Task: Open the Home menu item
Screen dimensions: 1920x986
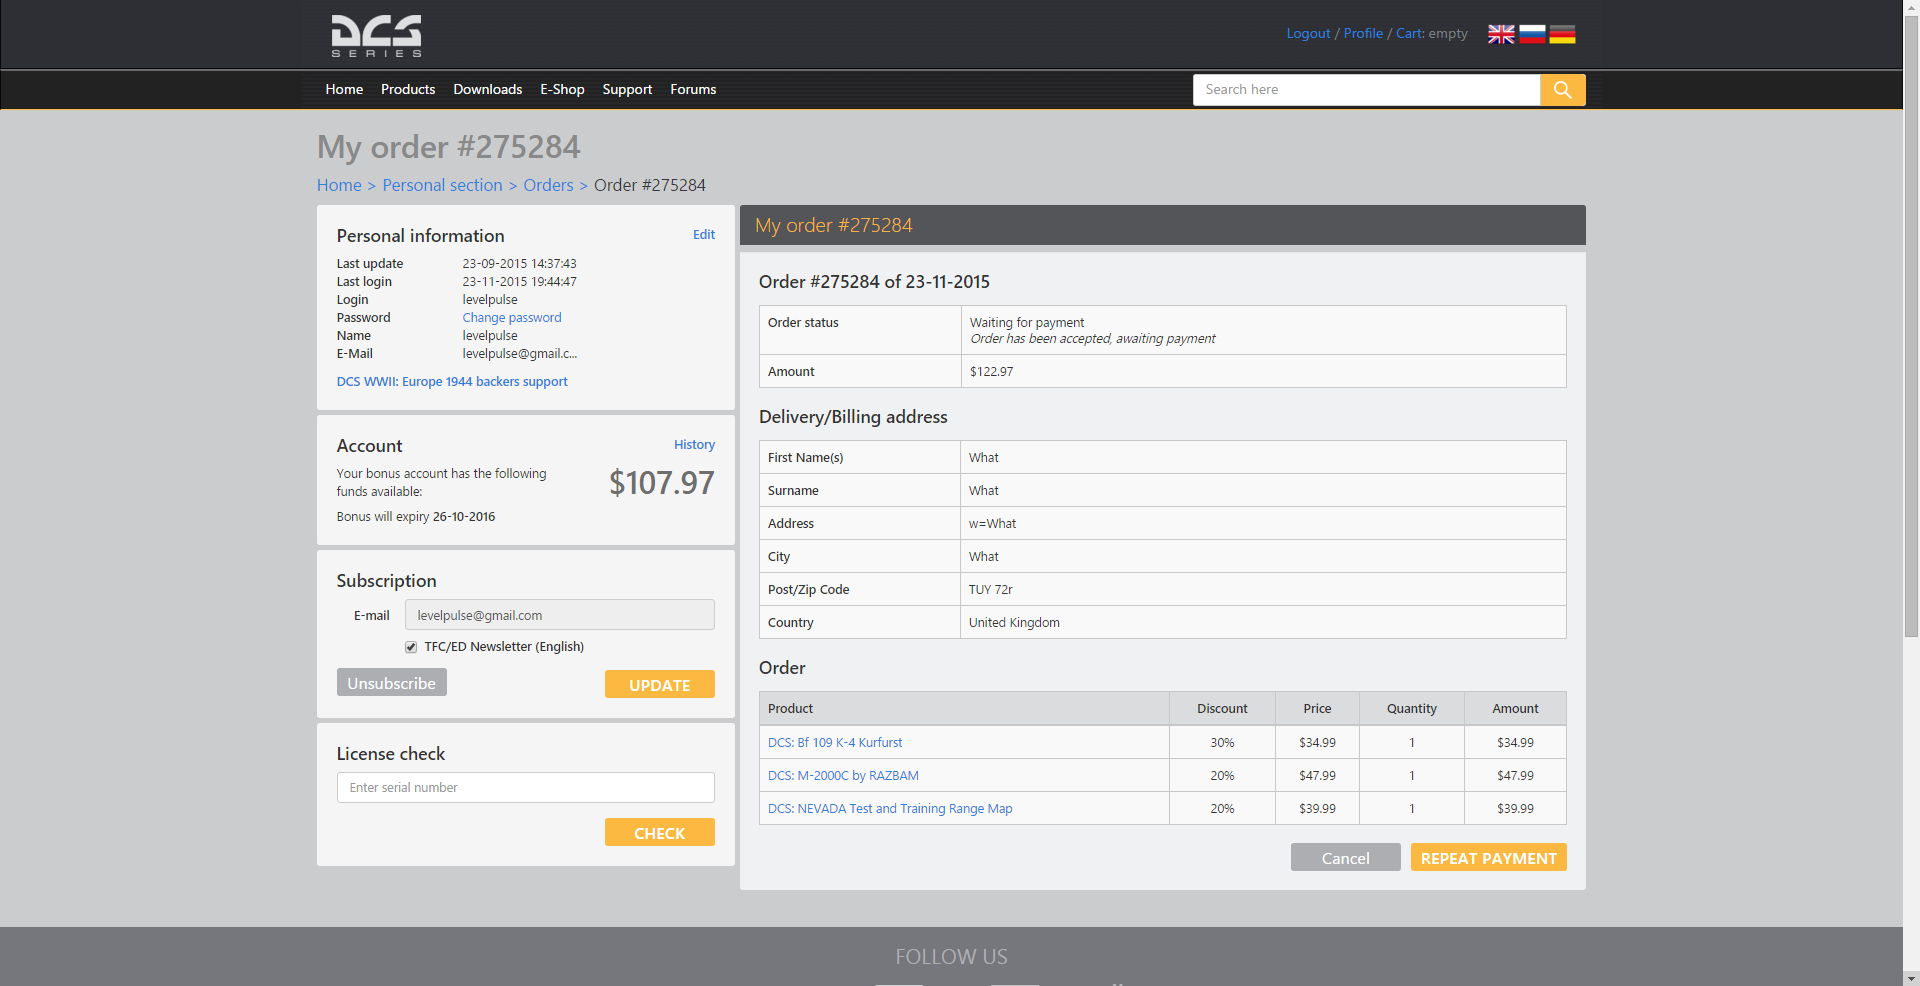Action: coord(344,89)
